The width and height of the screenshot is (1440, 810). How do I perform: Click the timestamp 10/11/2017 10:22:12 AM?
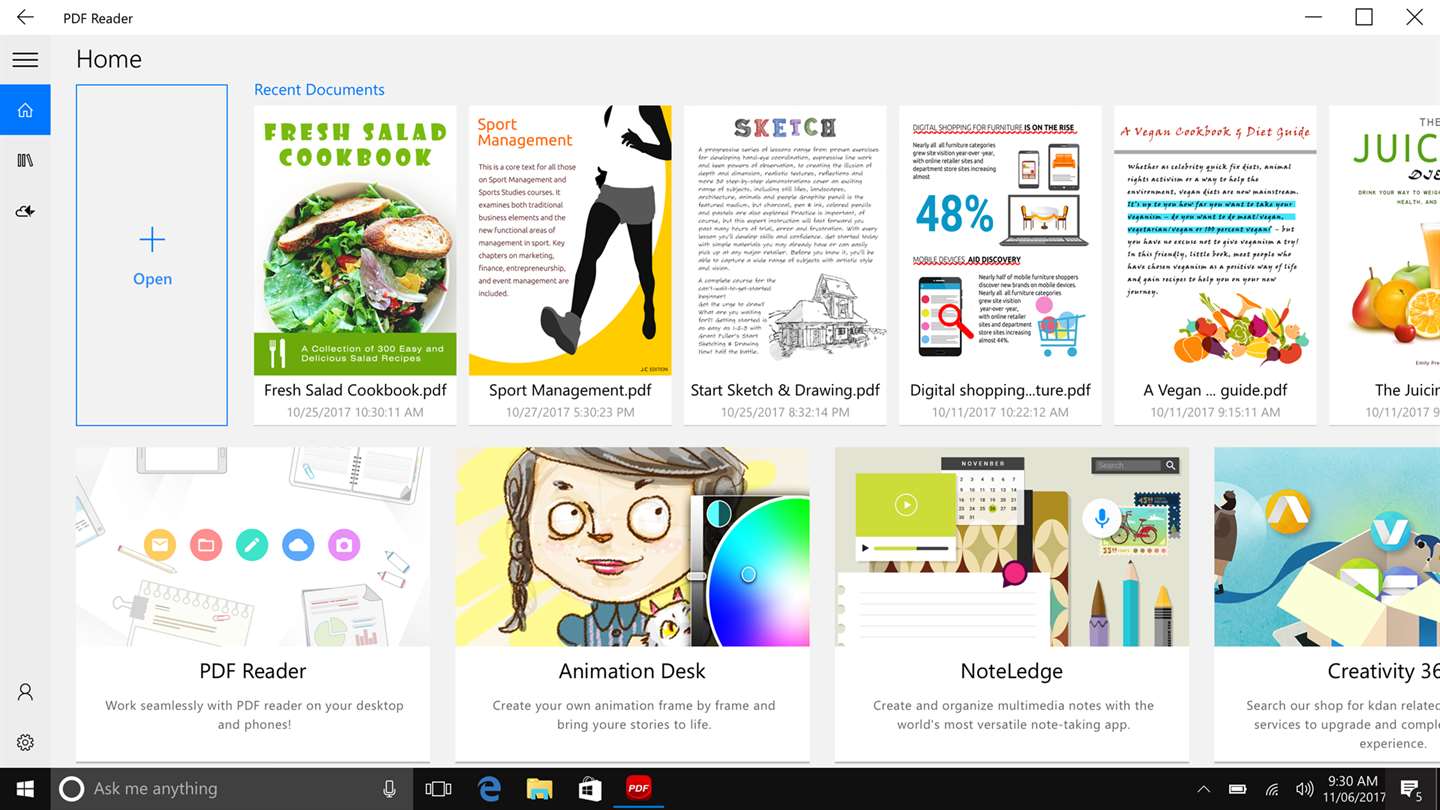pos(1000,412)
